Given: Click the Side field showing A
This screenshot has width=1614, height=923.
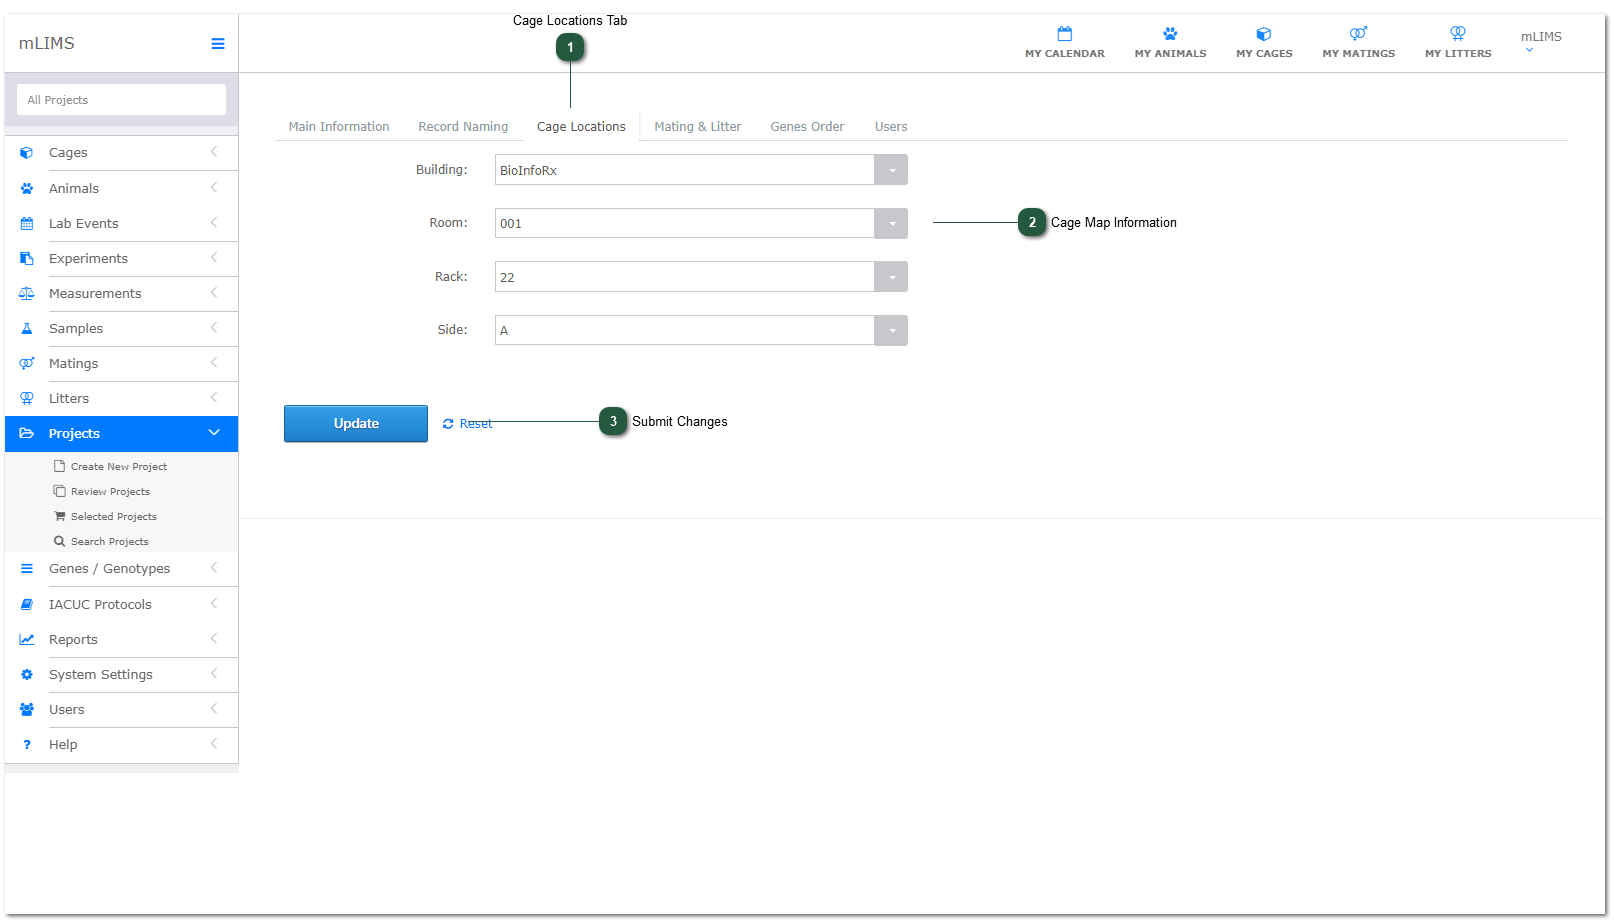Looking at the screenshot, I should (x=685, y=330).
